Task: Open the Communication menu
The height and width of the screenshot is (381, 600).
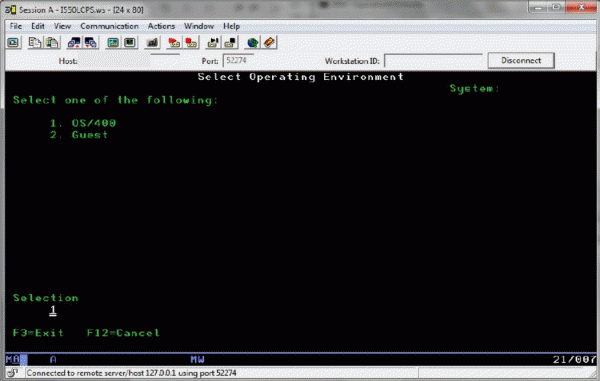Action: tap(109, 26)
